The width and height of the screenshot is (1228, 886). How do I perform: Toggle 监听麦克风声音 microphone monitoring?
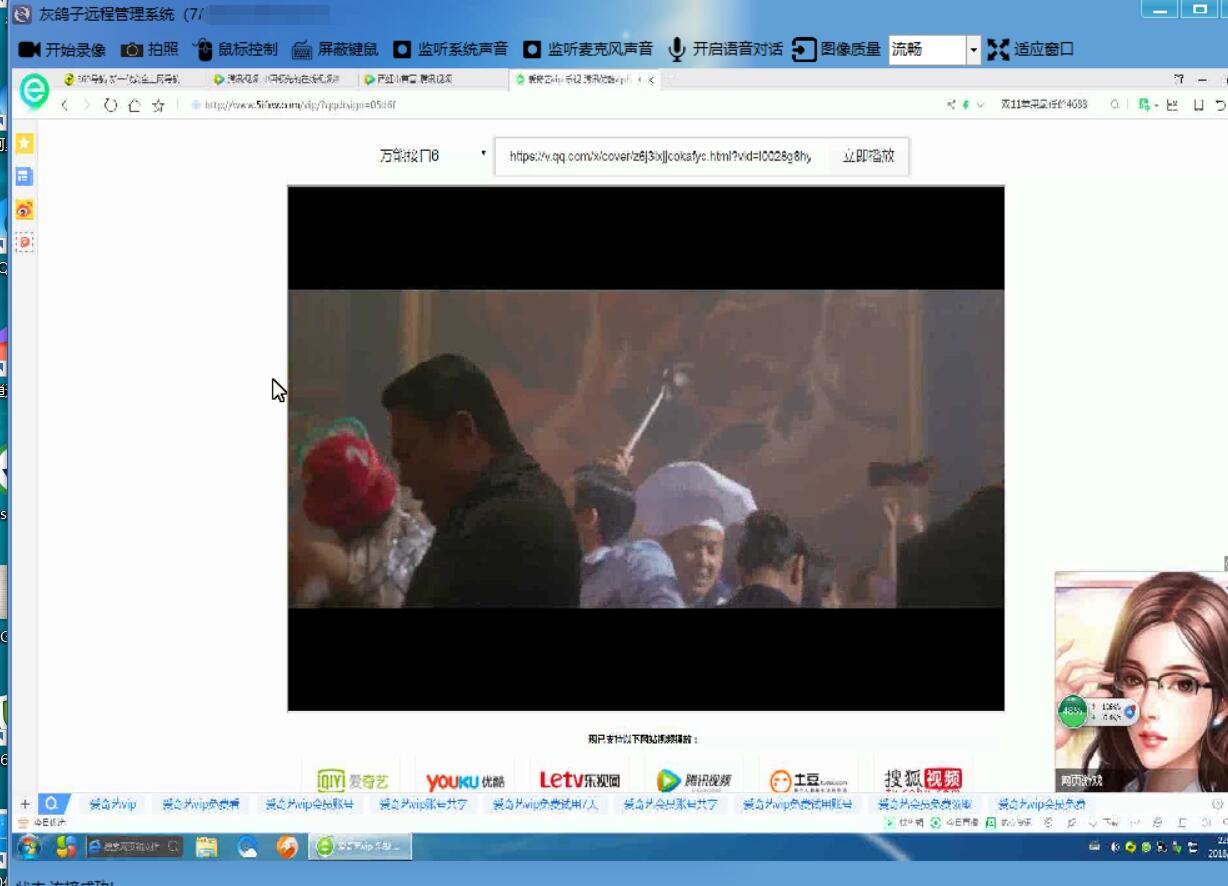coord(588,49)
